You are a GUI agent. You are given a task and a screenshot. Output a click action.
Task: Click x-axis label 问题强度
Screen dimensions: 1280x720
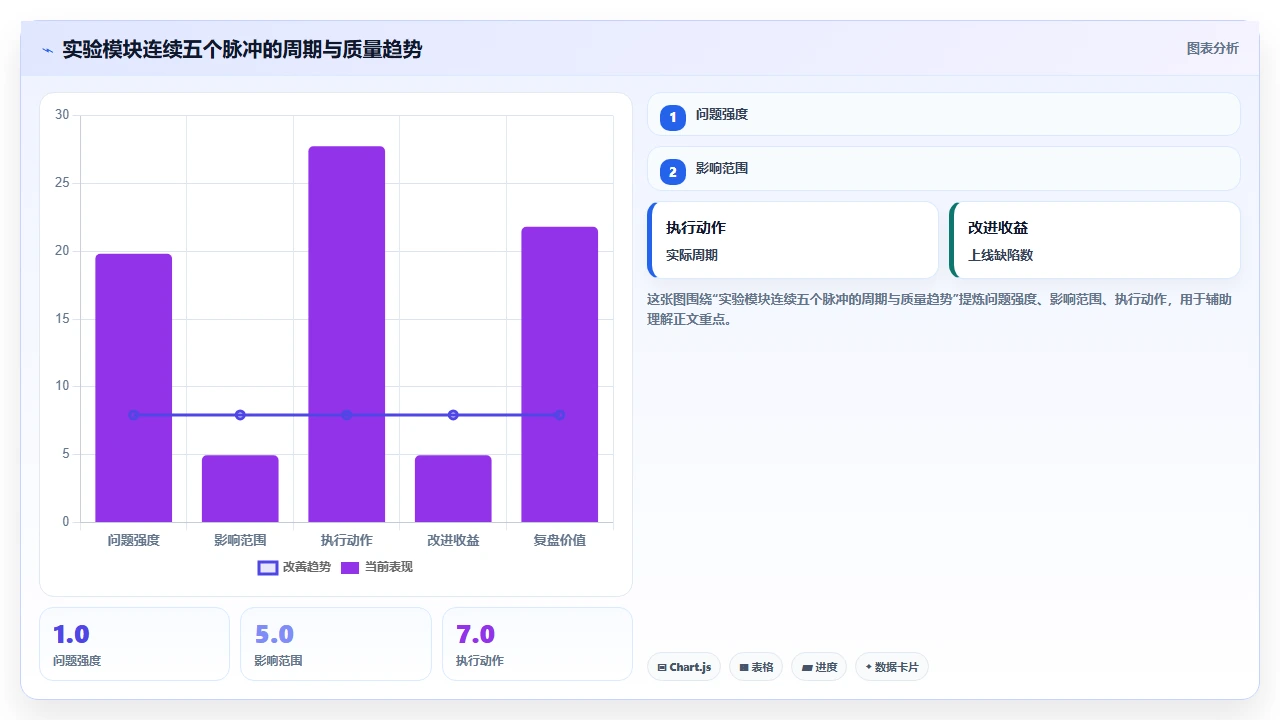click(134, 540)
